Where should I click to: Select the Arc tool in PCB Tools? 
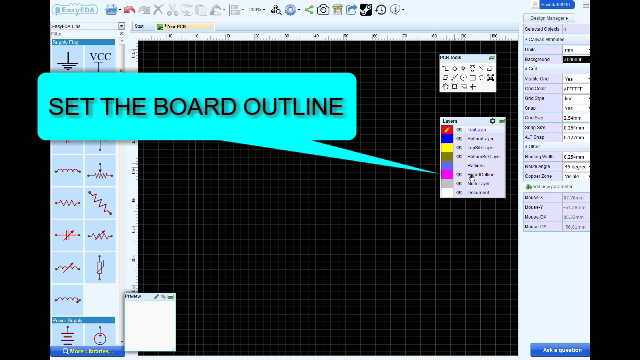(x=463, y=77)
